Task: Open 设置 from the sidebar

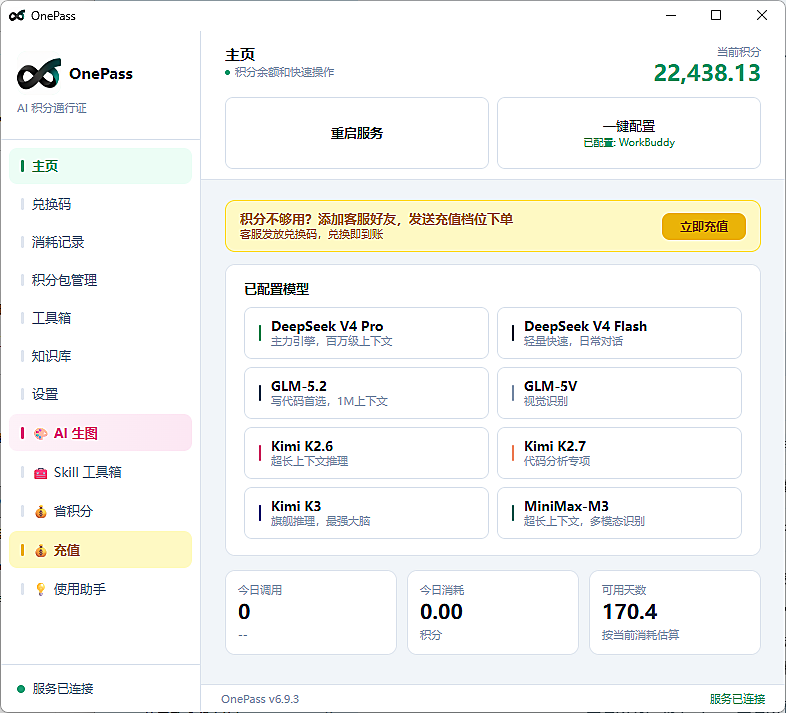Action: tap(100, 394)
